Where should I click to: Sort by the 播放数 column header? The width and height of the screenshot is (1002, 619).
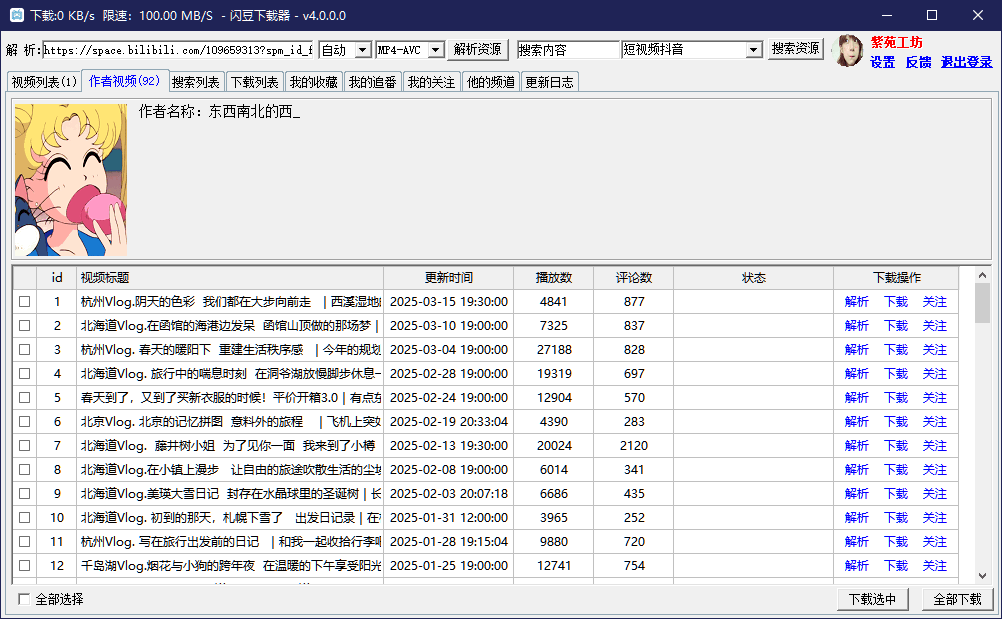[x=553, y=278]
